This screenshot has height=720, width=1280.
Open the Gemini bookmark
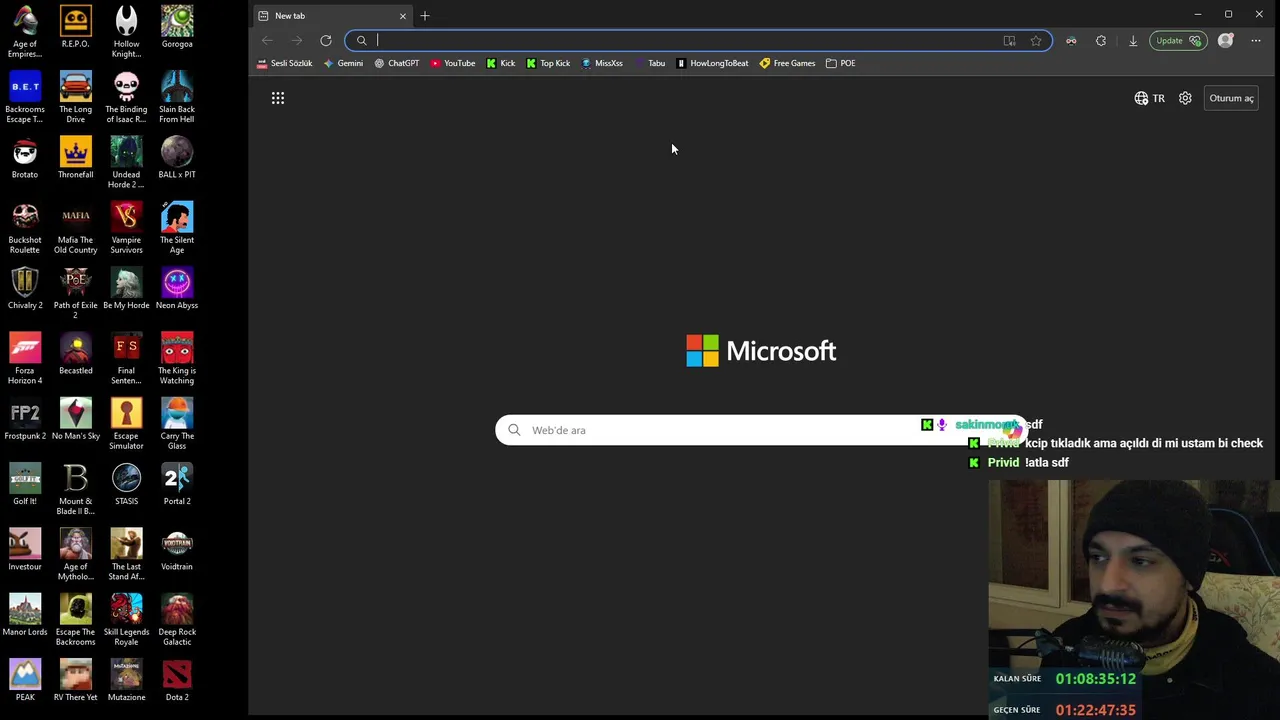click(x=343, y=63)
